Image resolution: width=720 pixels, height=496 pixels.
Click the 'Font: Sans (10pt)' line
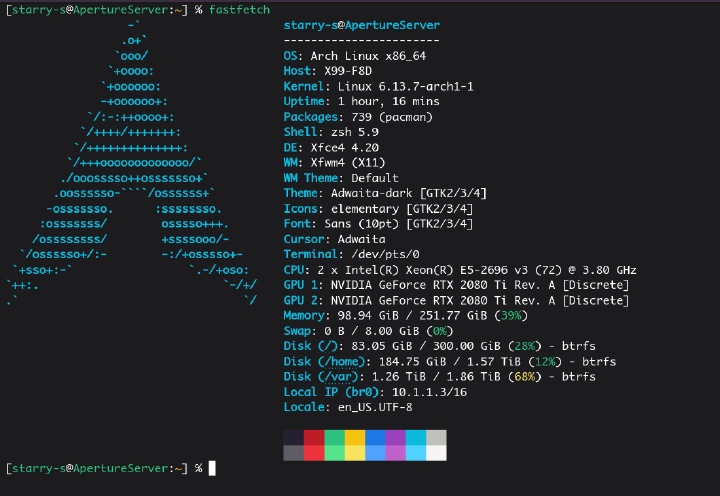[x=378, y=224]
